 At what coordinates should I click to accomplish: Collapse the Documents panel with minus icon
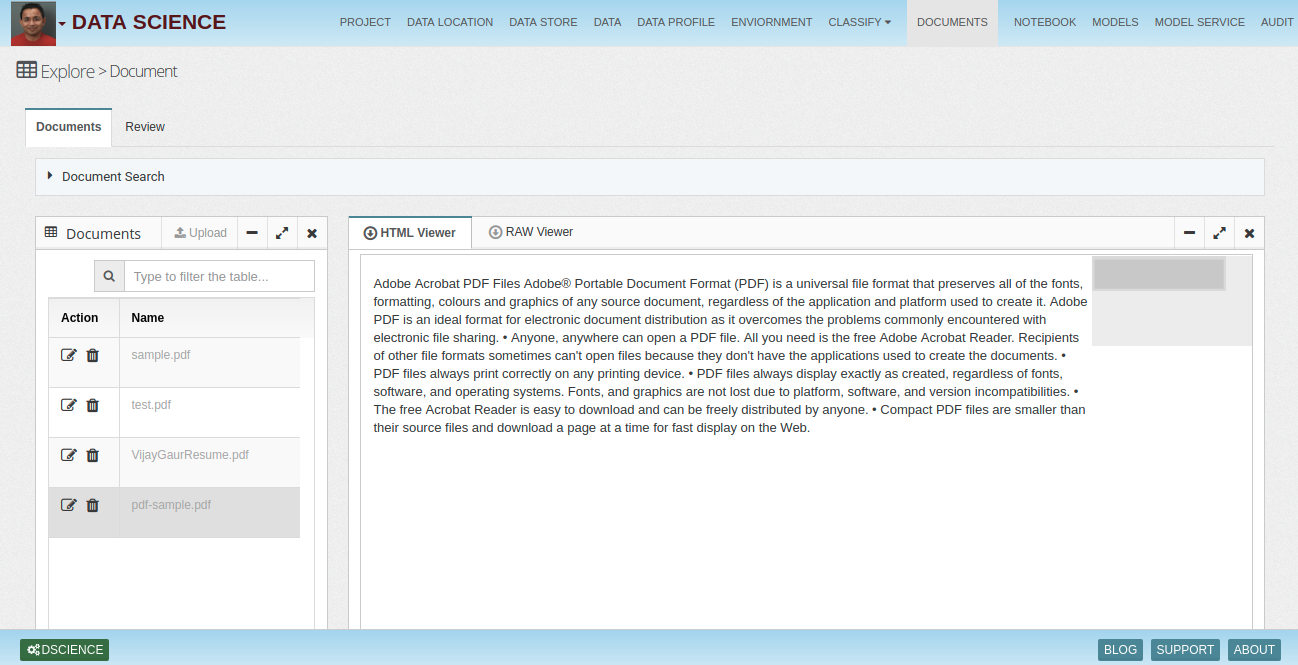pyautogui.click(x=252, y=233)
